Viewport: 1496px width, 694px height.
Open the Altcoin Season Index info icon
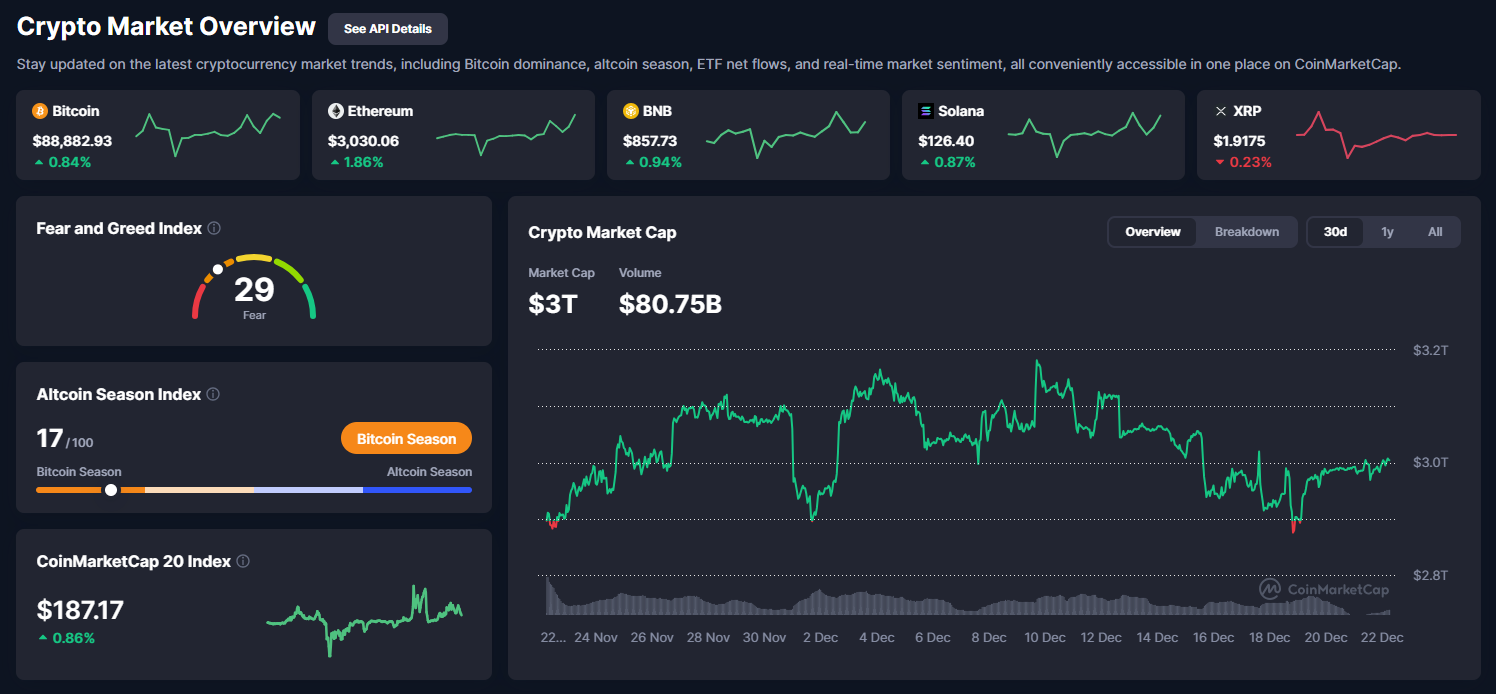click(213, 394)
